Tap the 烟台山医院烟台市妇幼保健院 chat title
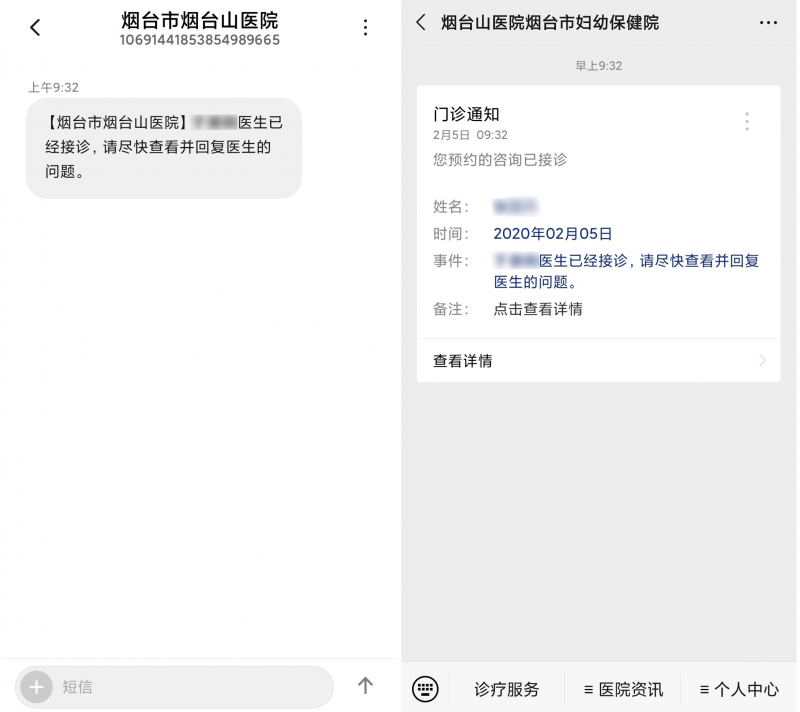 [550, 22]
